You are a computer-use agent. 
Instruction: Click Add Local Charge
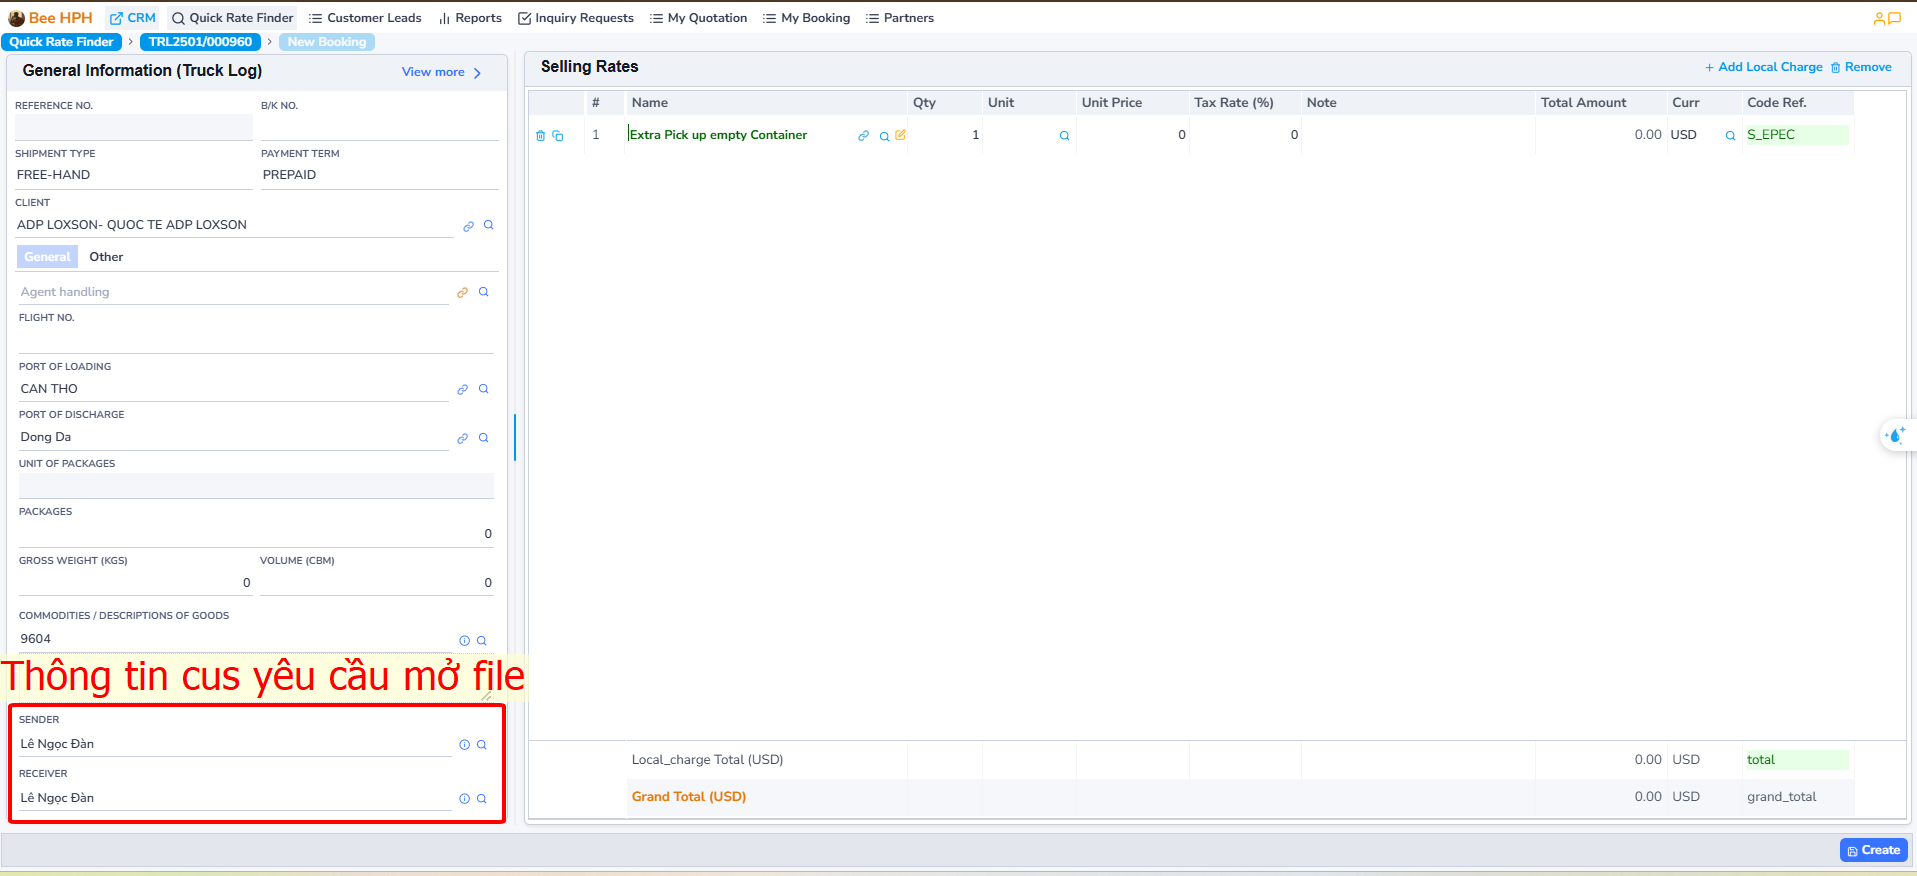(x=1764, y=67)
